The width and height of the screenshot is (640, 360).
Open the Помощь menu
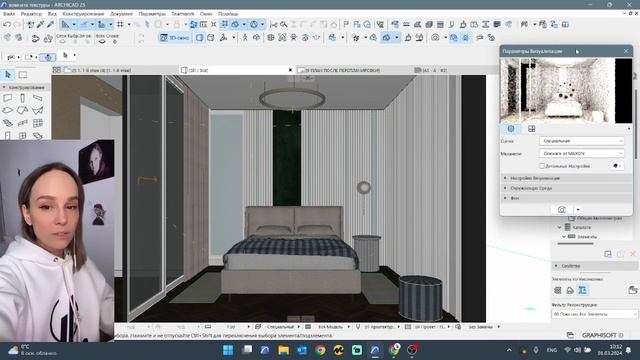click(228, 14)
